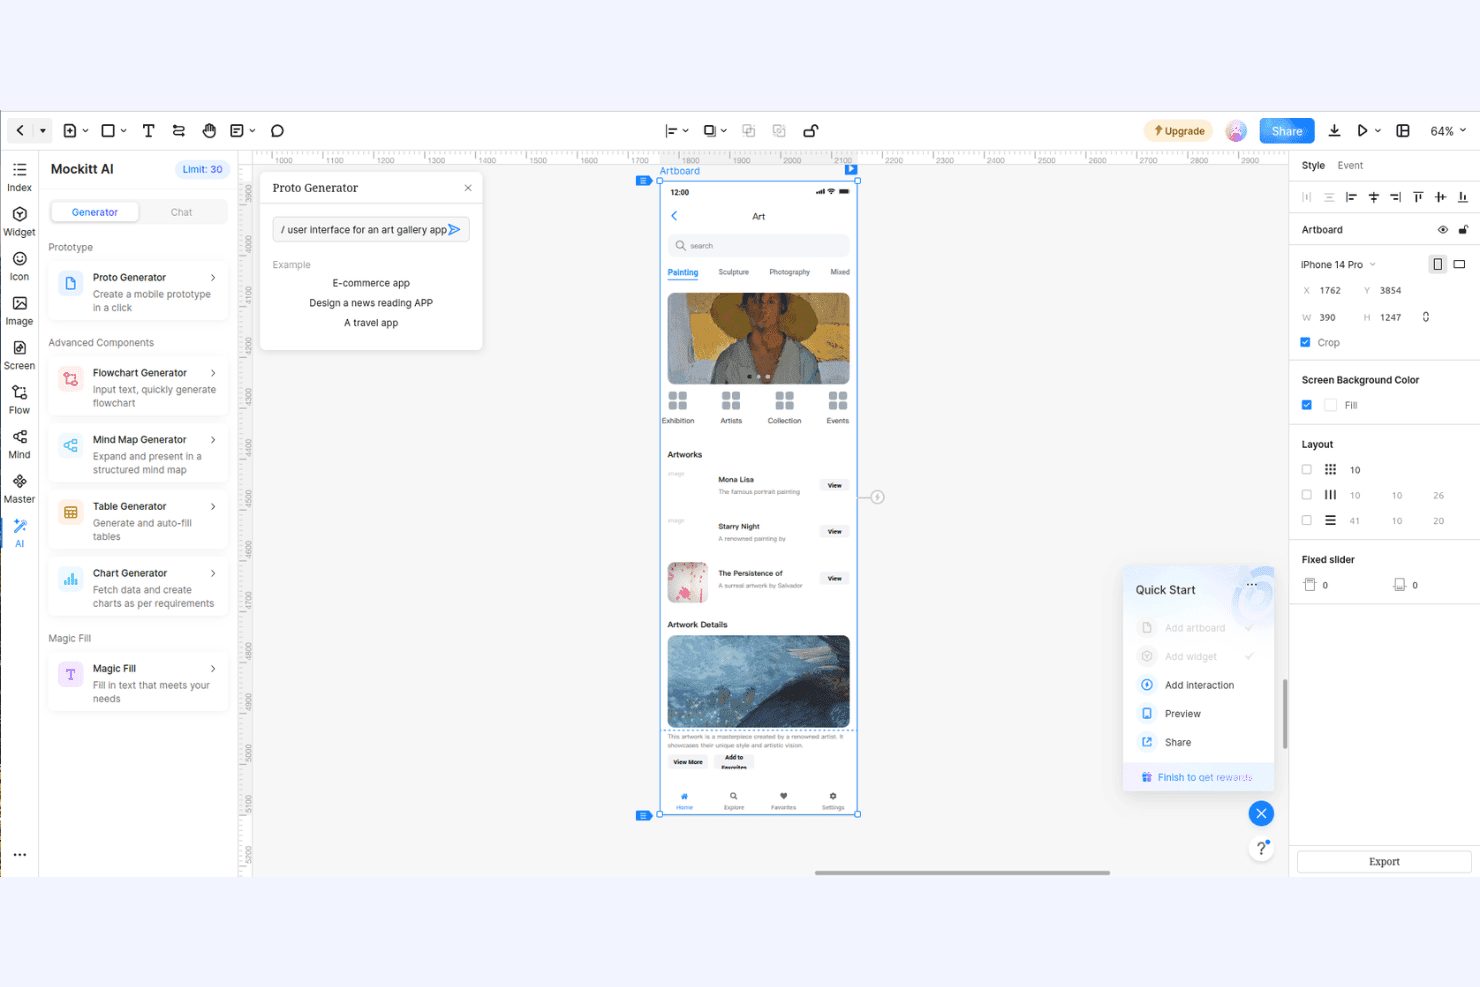The width and height of the screenshot is (1480, 987).
Task: Select the Hand pan tool
Action: [209, 131]
